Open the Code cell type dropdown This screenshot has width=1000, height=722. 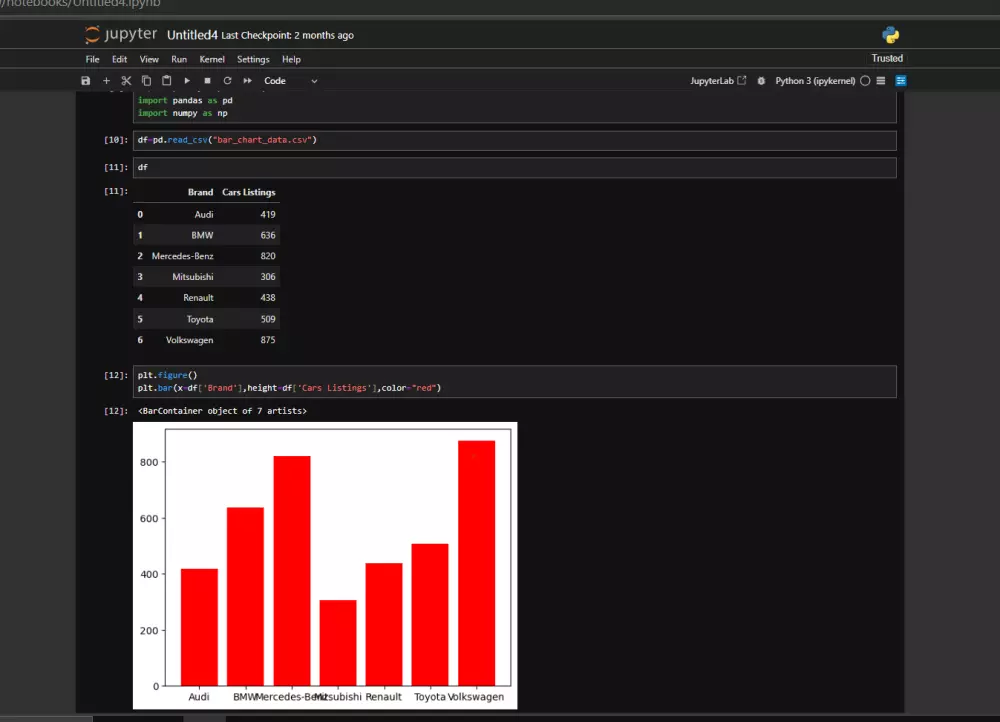tap(290, 81)
